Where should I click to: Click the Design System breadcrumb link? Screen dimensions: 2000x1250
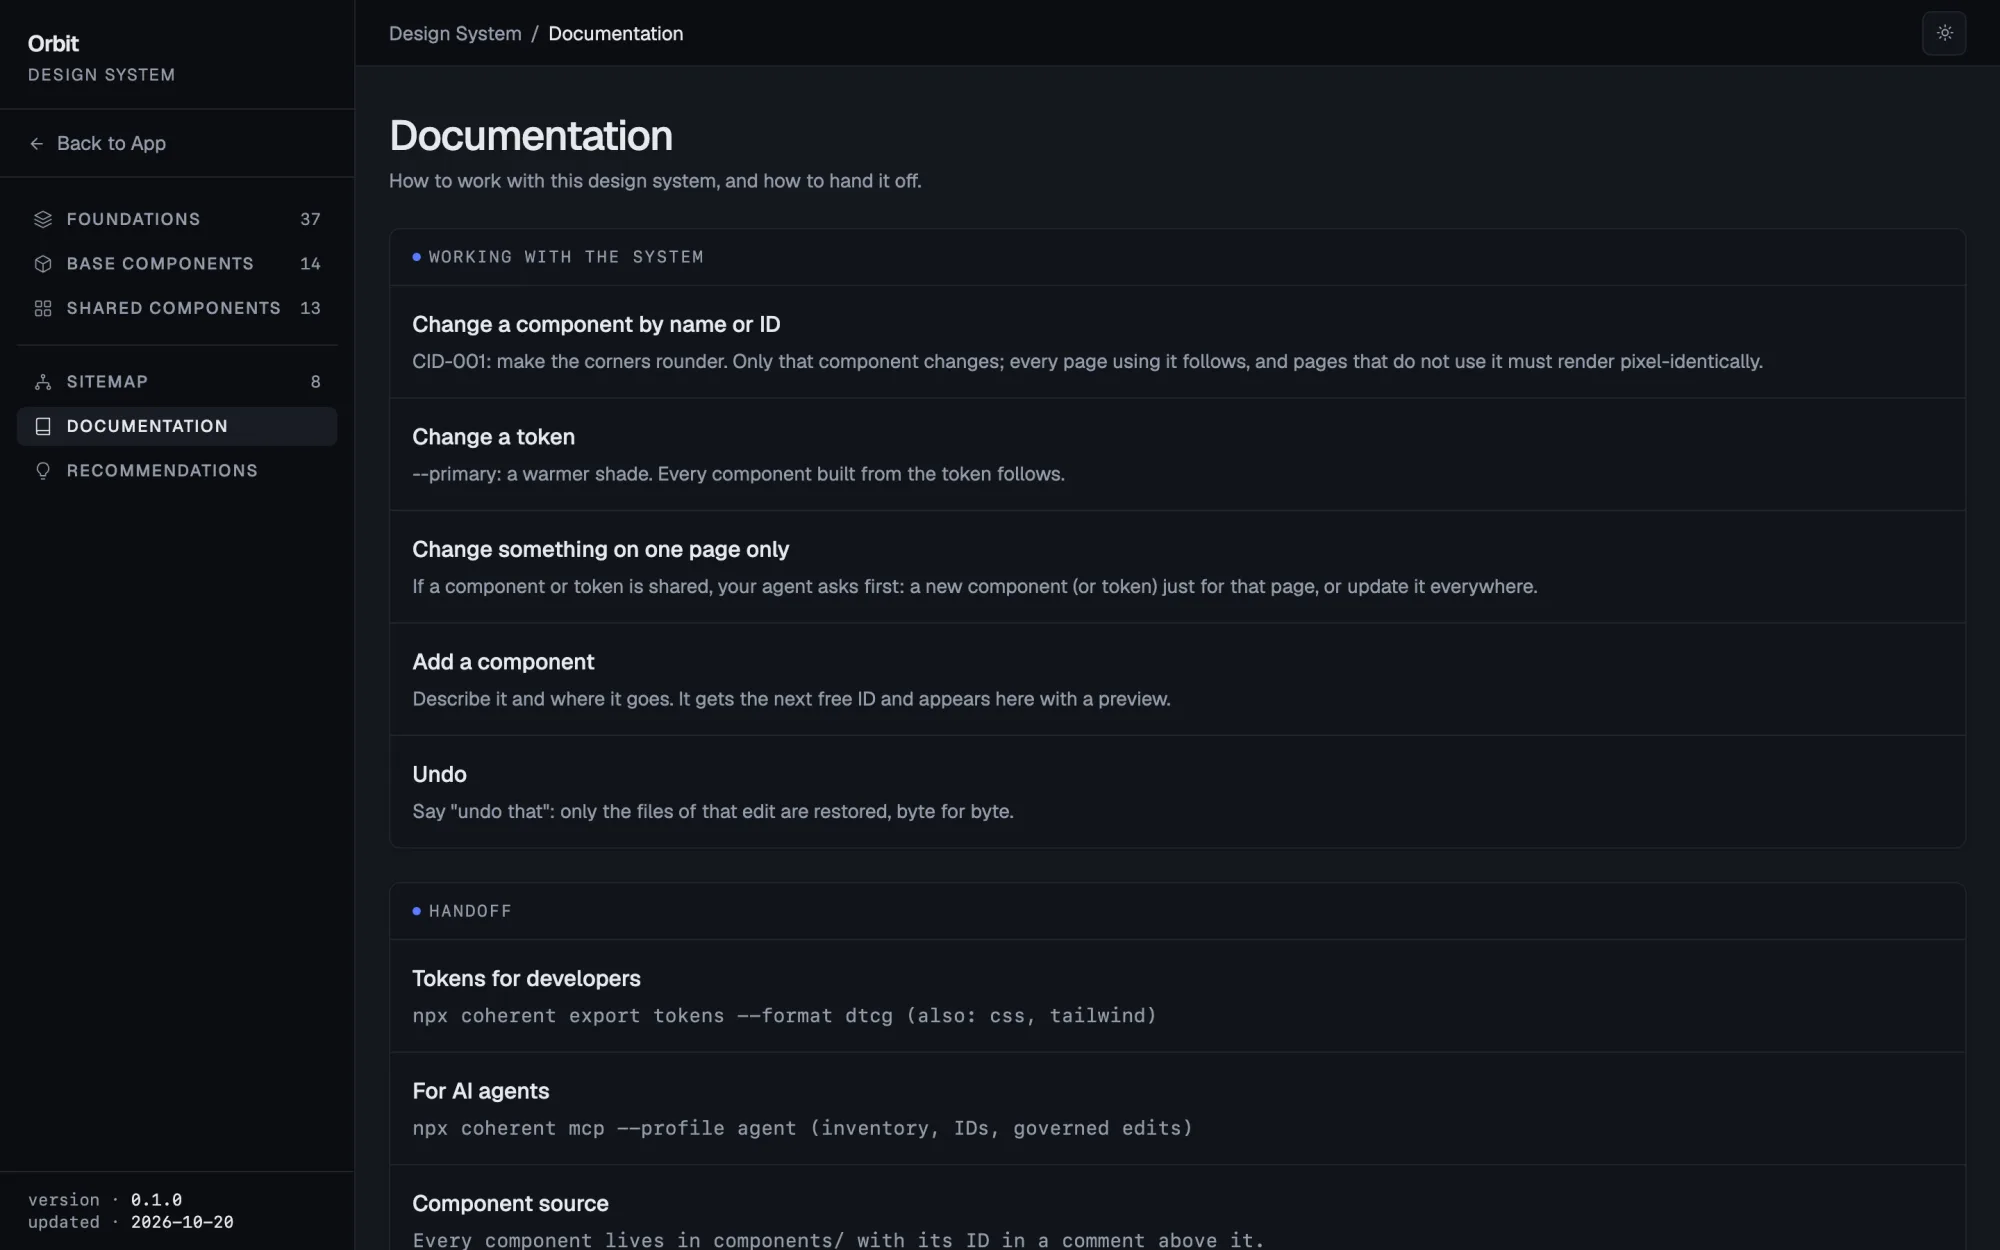click(455, 33)
